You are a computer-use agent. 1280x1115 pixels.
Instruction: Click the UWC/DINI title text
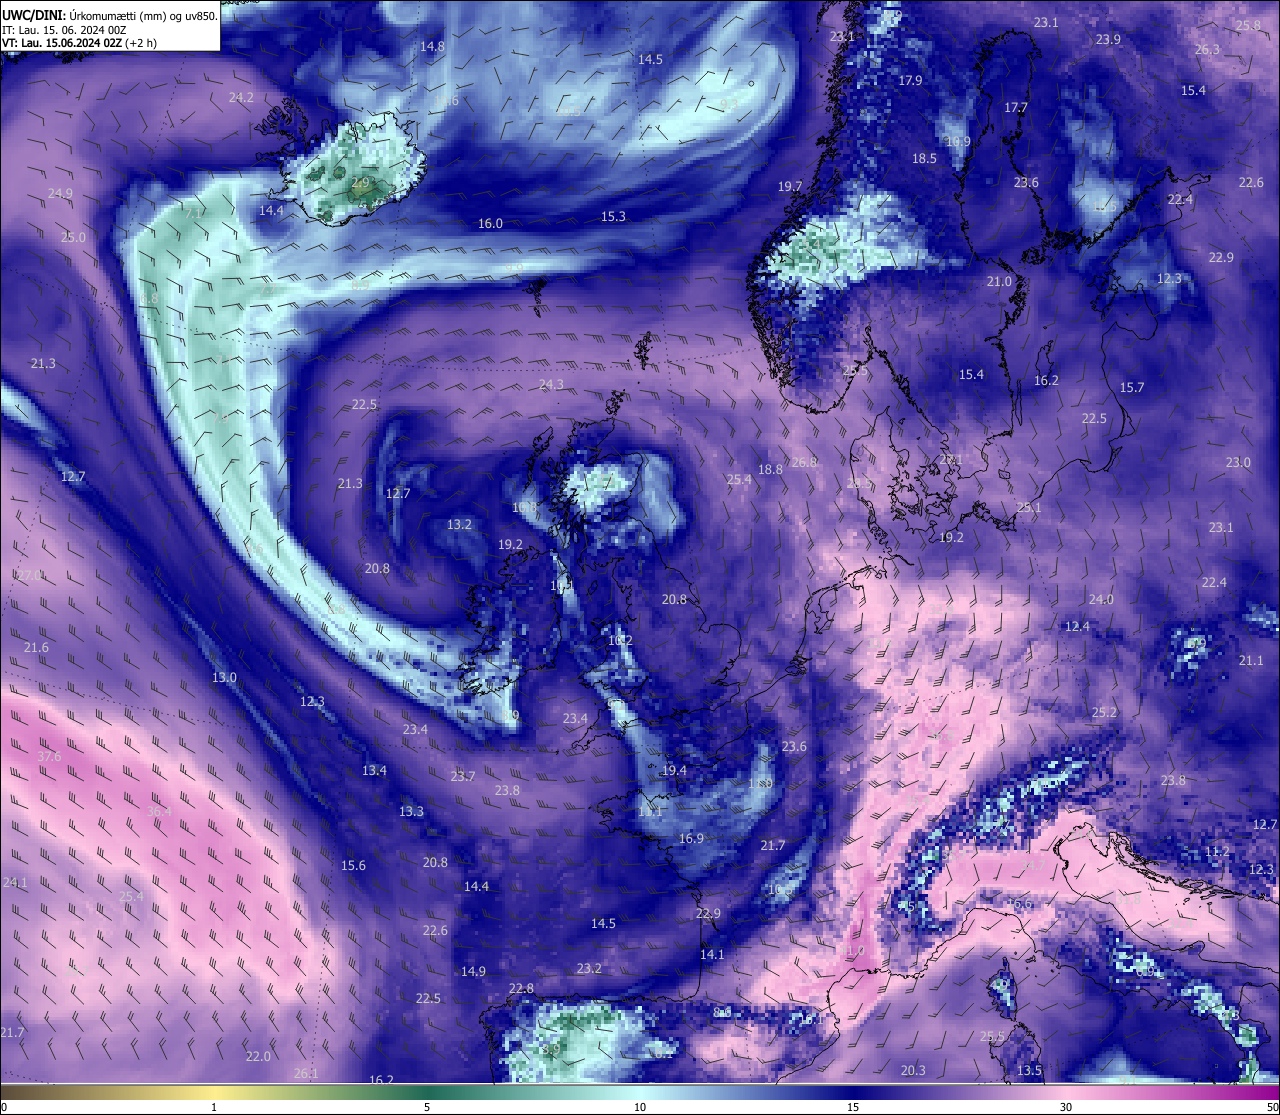pyautogui.click(x=34, y=15)
